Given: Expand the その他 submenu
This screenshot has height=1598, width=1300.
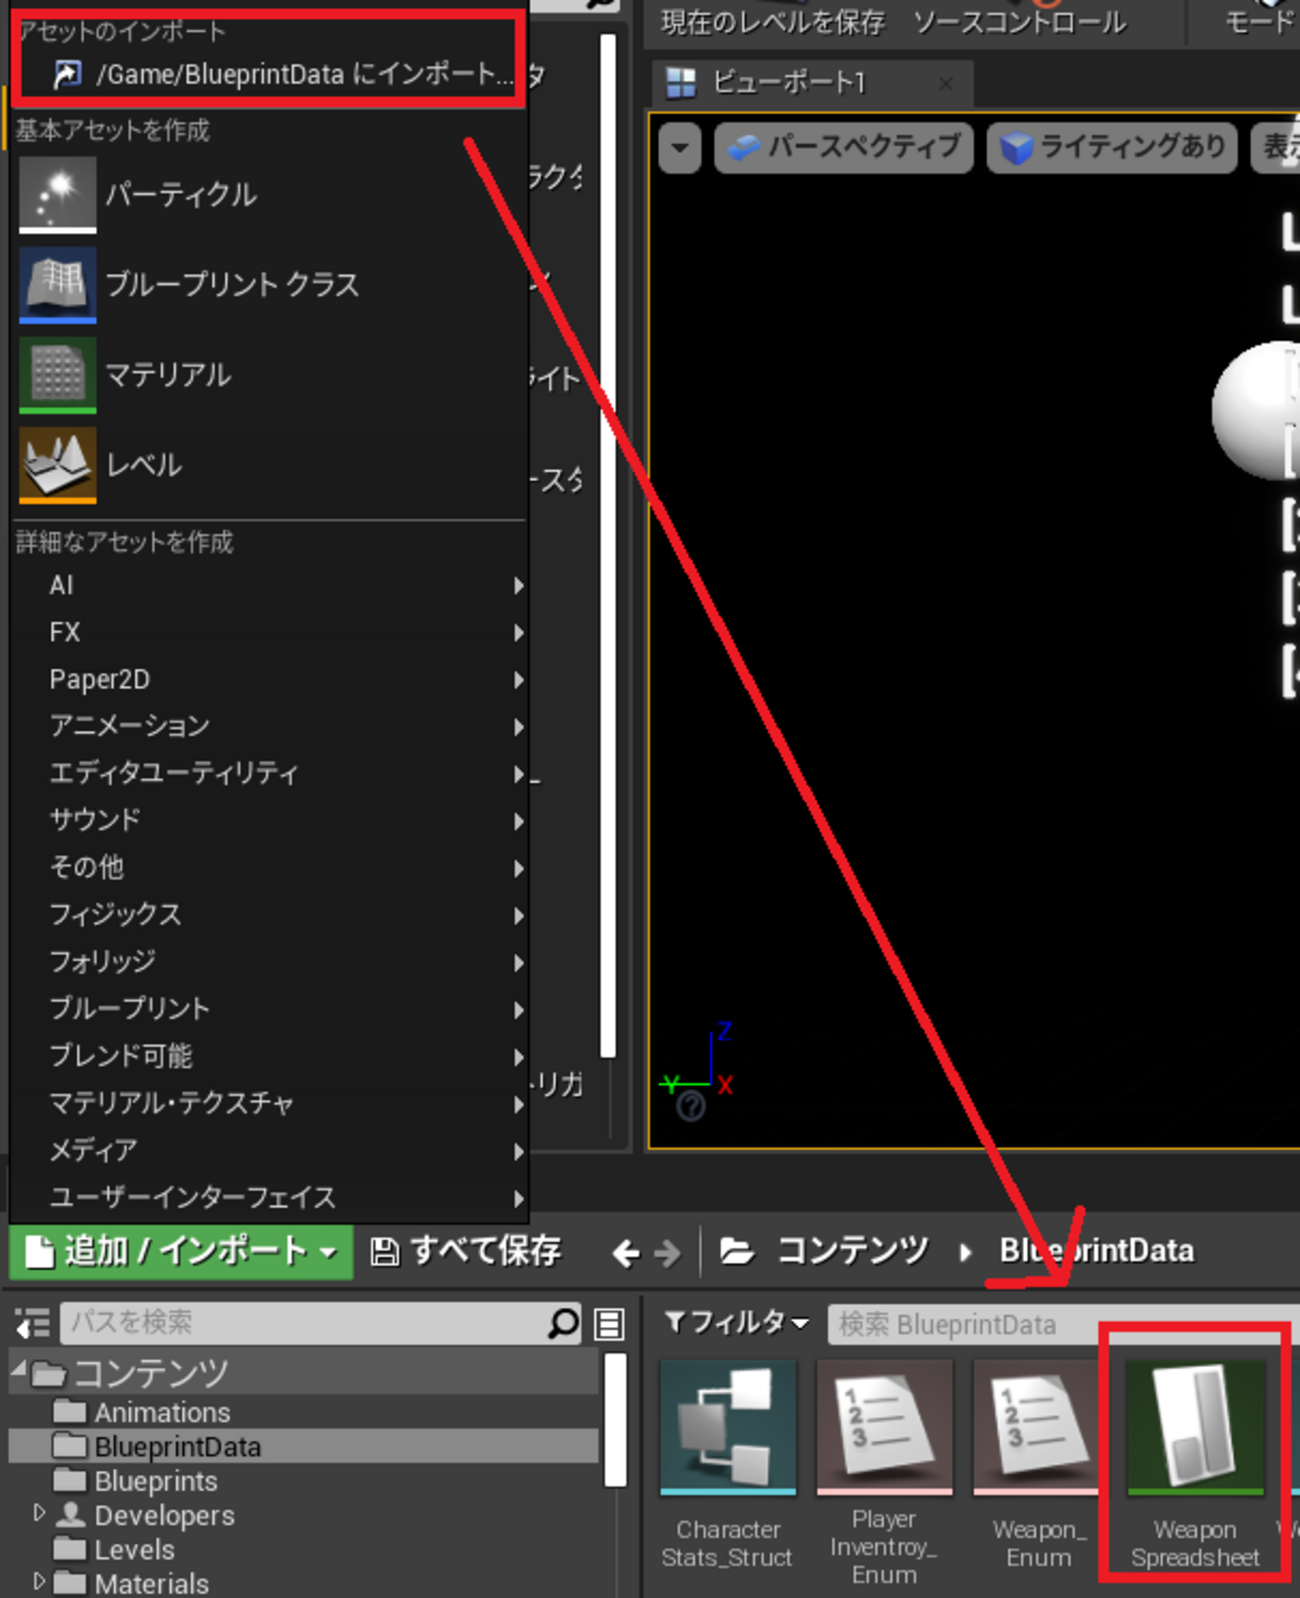Looking at the screenshot, I should point(270,867).
